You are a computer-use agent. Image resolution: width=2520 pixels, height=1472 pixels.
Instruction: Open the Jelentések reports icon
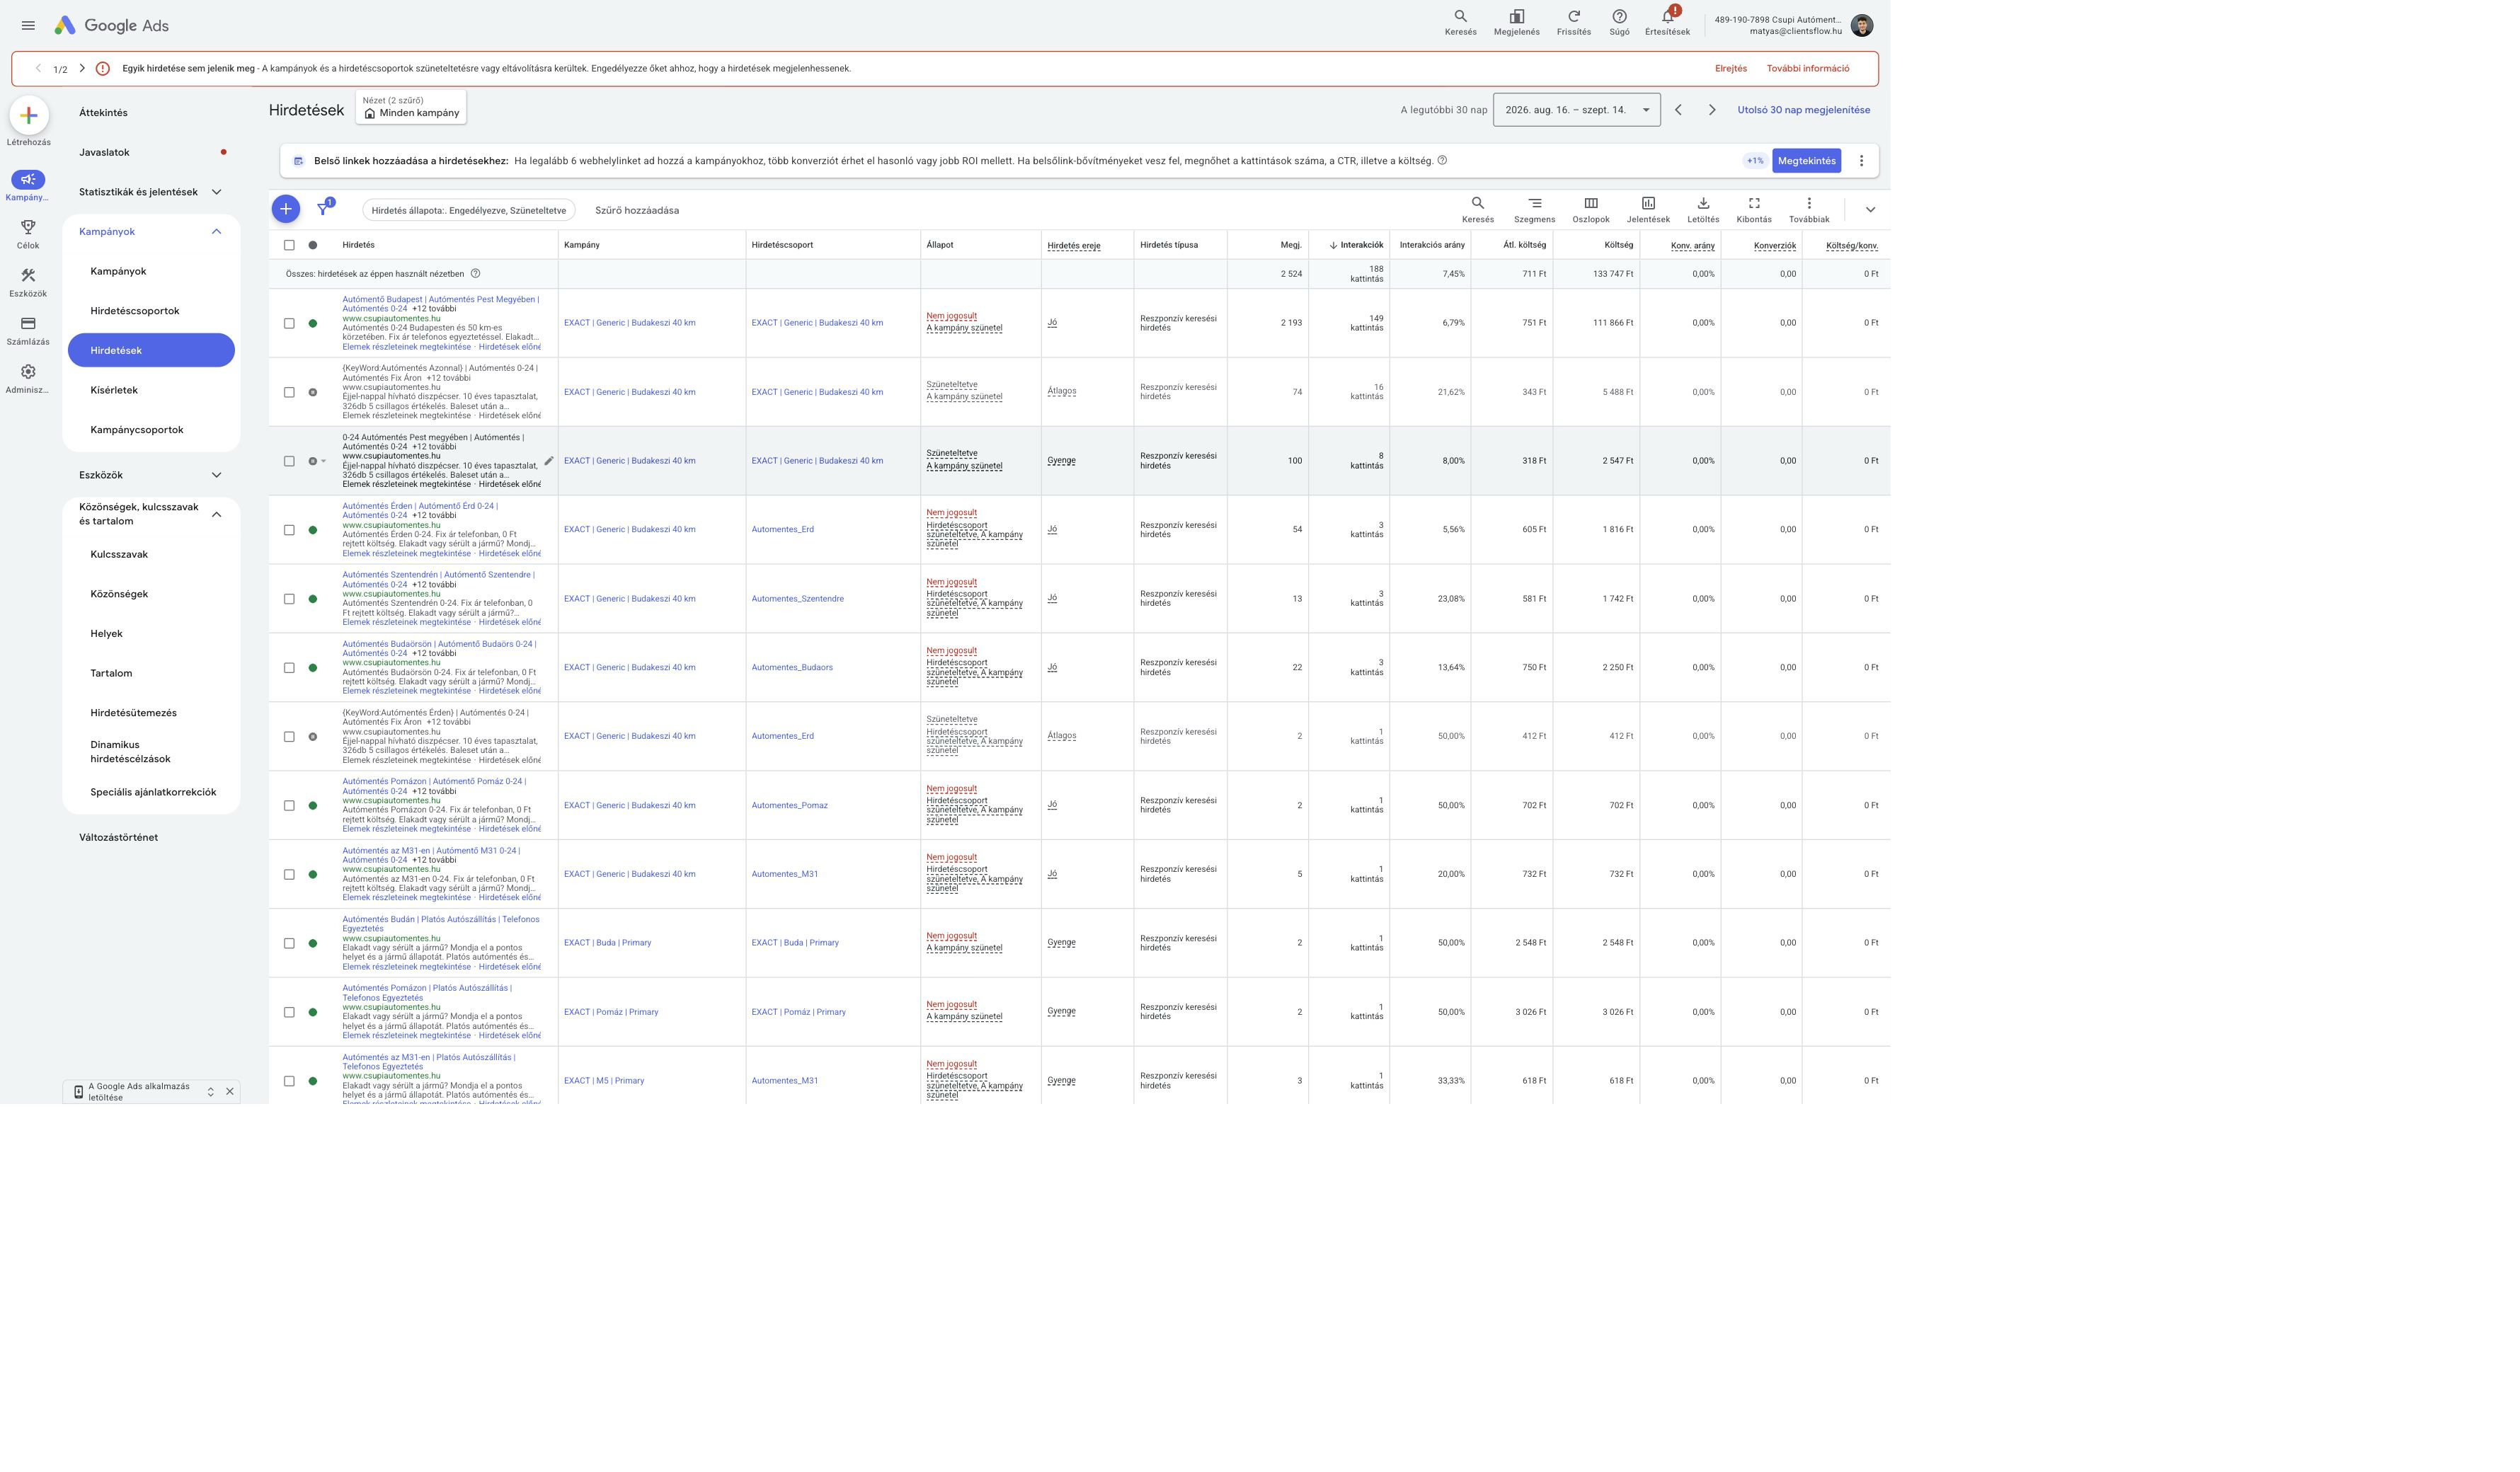tap(1648, 203)
